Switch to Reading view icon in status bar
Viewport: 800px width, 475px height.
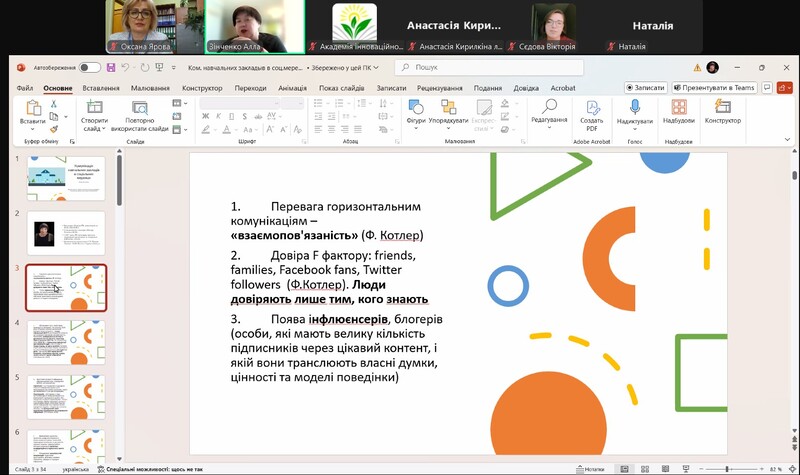click(665, 469)
